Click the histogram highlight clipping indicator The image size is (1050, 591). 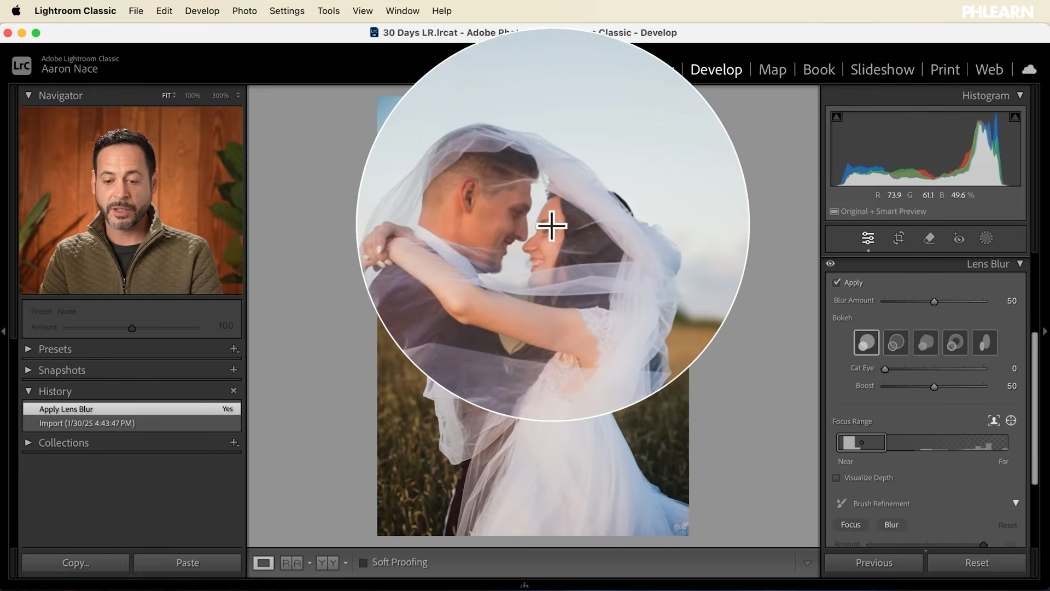click(1015, 117)
